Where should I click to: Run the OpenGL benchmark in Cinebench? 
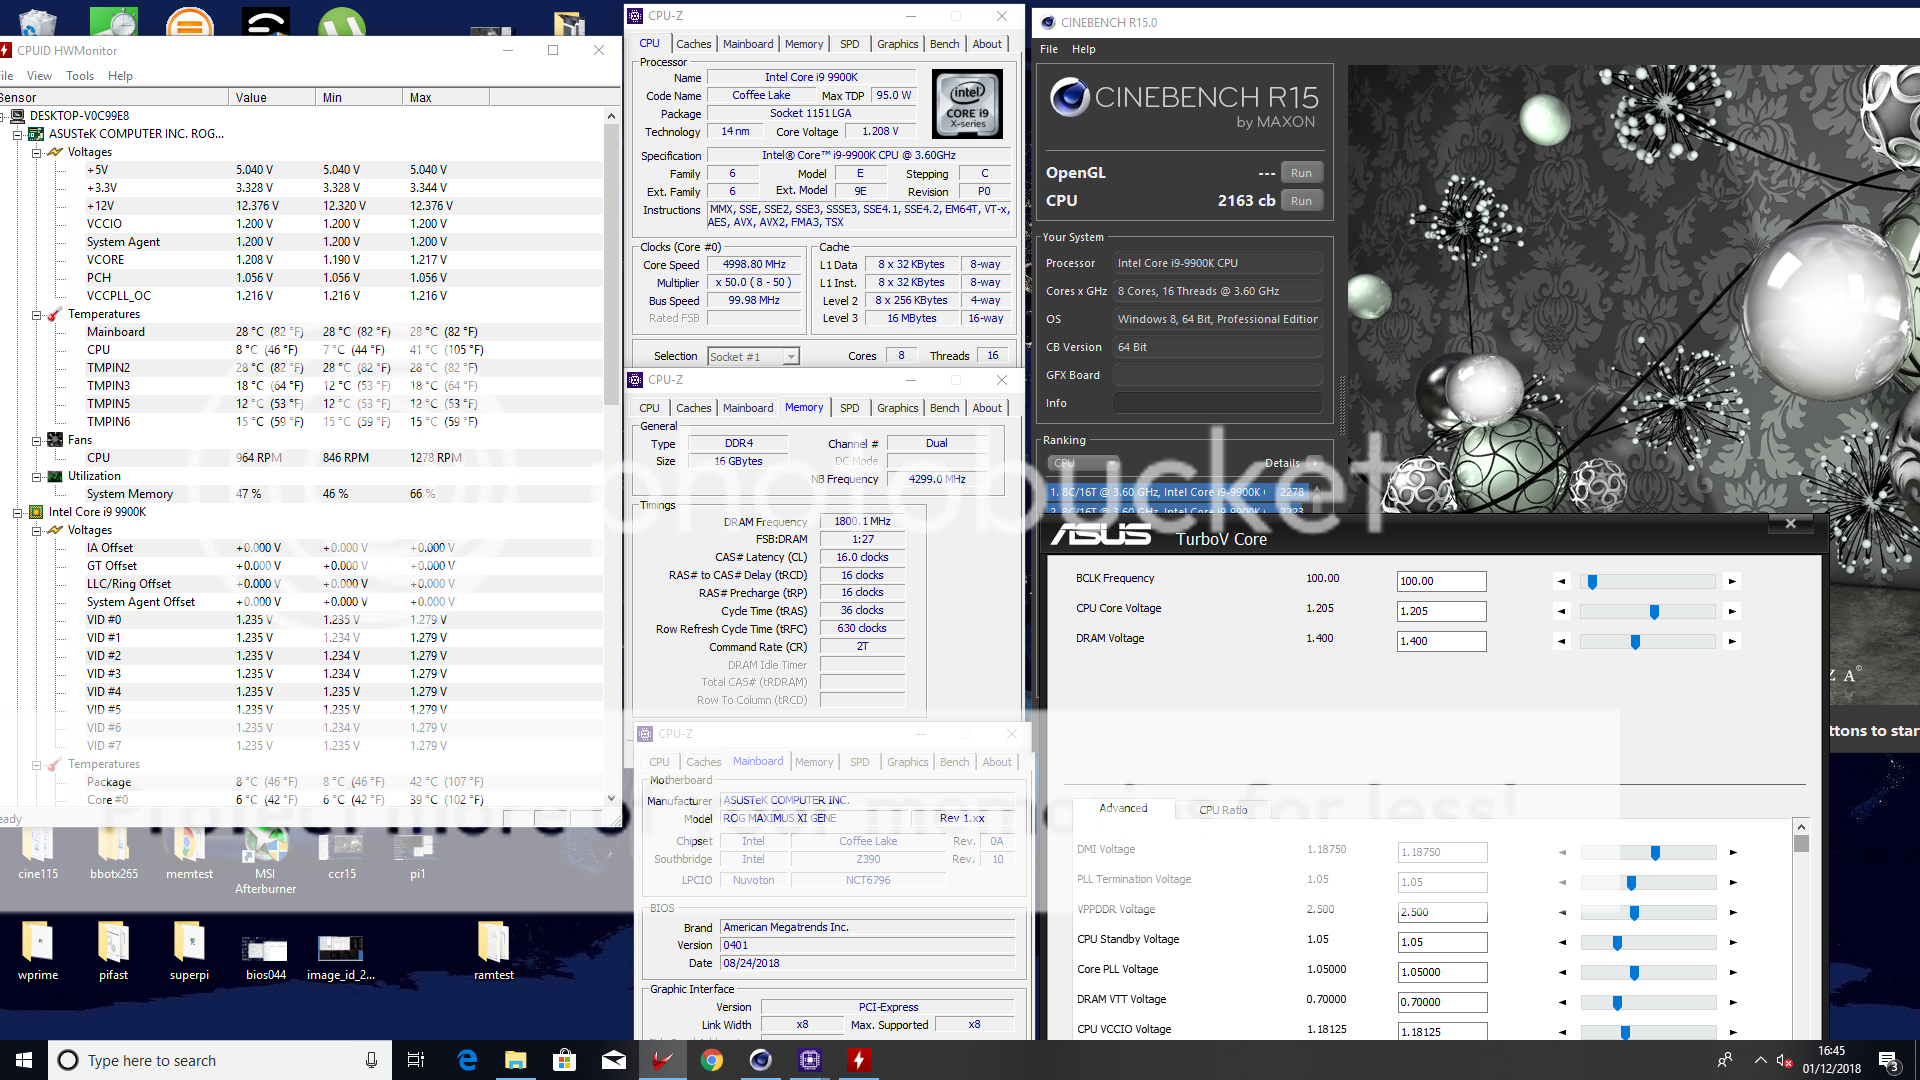click(1301, 173)
